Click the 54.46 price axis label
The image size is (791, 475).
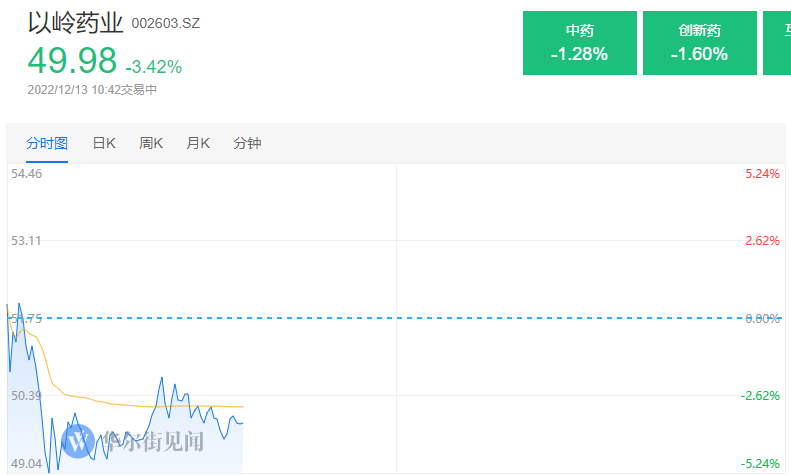(x=27, y=174)
